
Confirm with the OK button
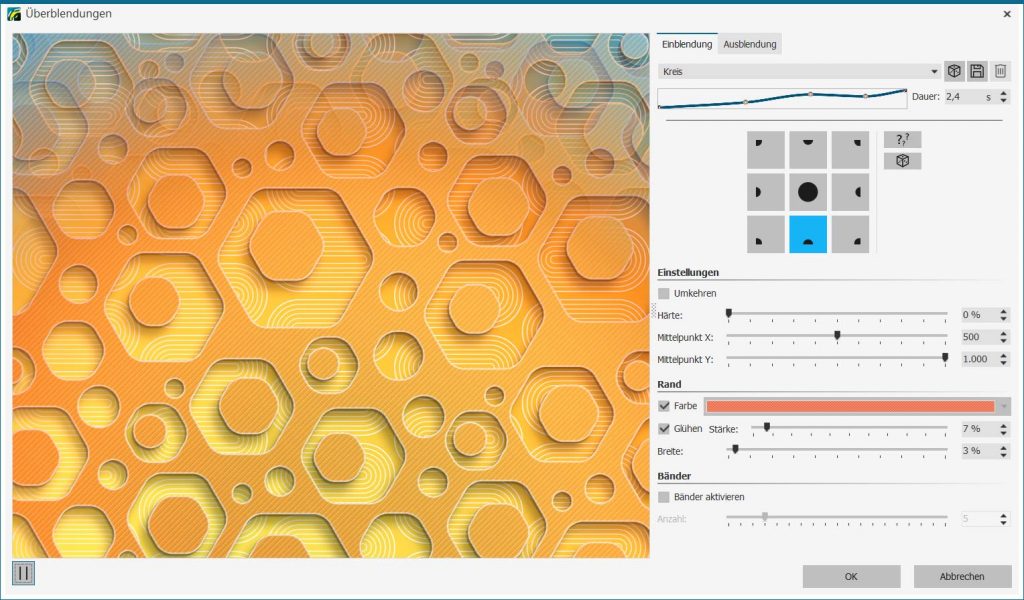(851, 576)
